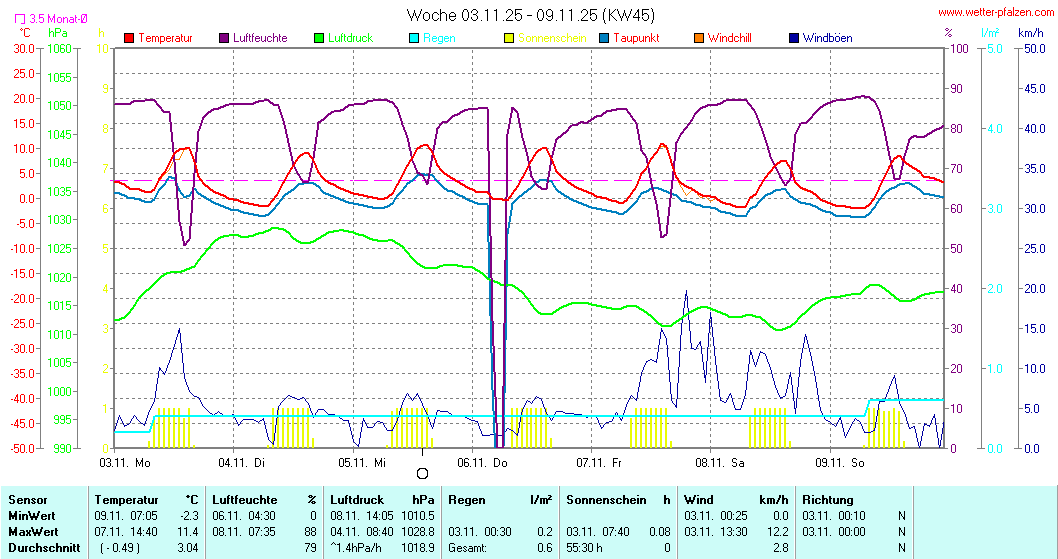
Task: Click the orange Windchill legend square
Action: [699, 38]
